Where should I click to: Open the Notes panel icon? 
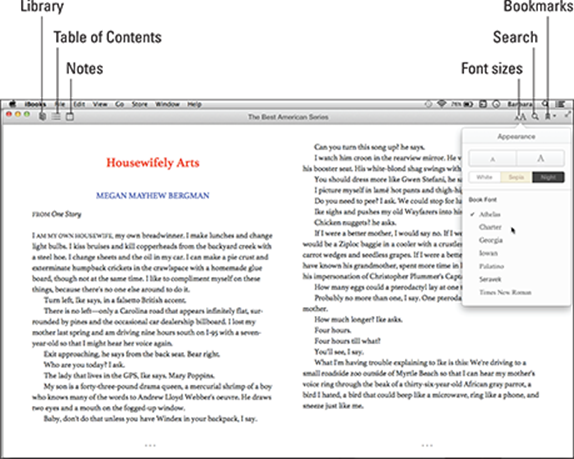[x=70, y=116]
